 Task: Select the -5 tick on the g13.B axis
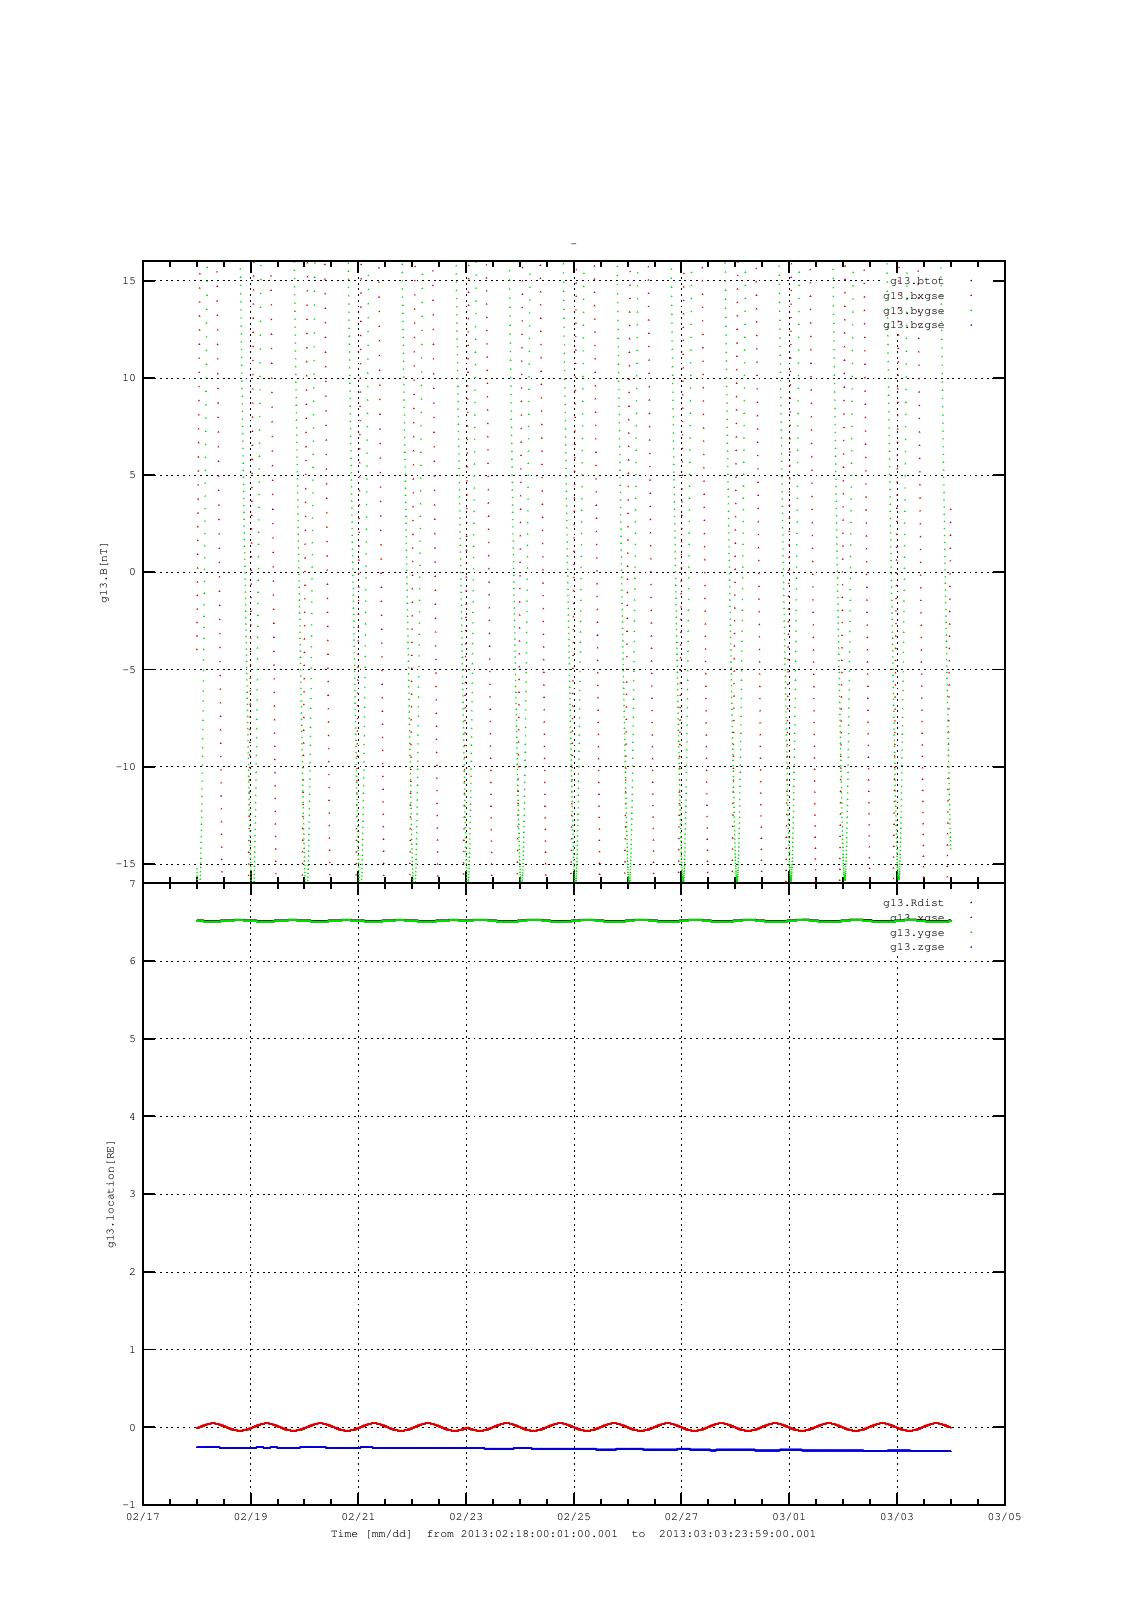pos(129,670)
